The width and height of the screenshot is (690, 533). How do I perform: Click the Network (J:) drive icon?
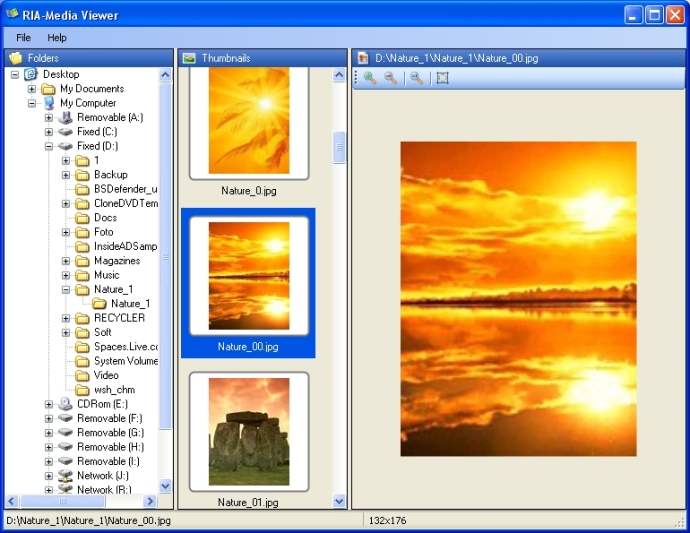pos(65,476)
